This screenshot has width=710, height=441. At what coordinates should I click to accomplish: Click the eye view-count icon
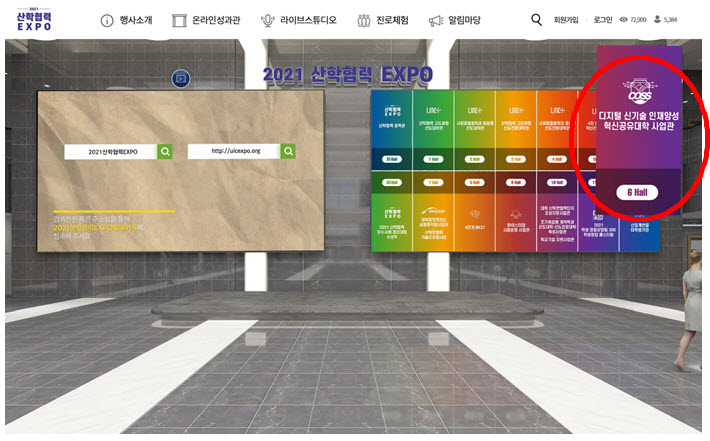(624, 19)
